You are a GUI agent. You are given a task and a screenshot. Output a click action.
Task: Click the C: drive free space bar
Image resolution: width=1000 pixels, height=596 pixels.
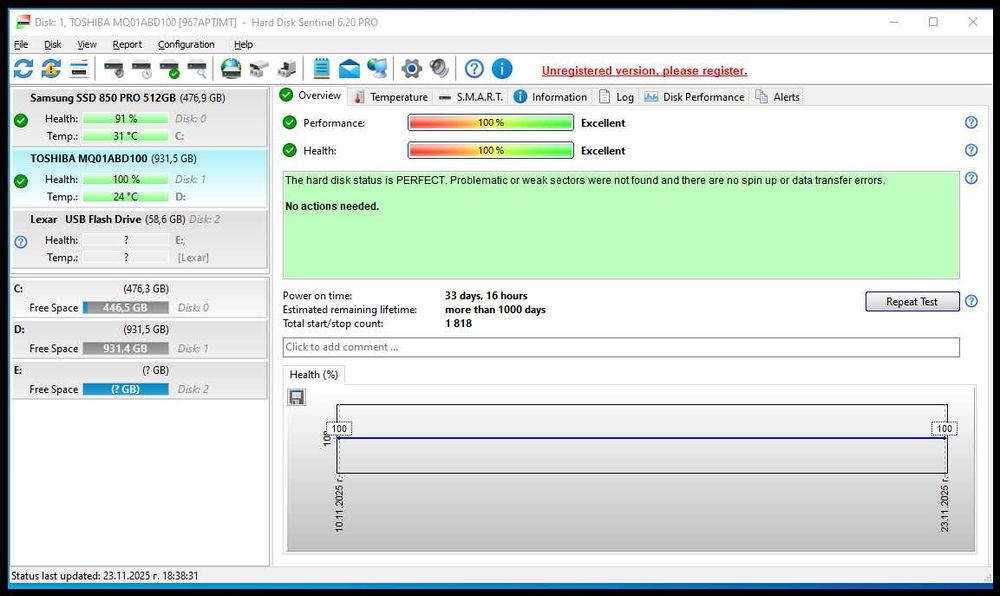point(125,308)
